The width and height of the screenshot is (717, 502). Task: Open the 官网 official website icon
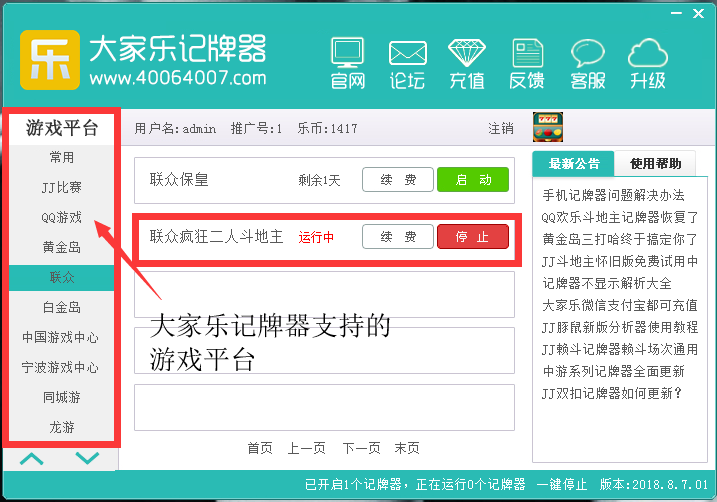tap(348, 63)
